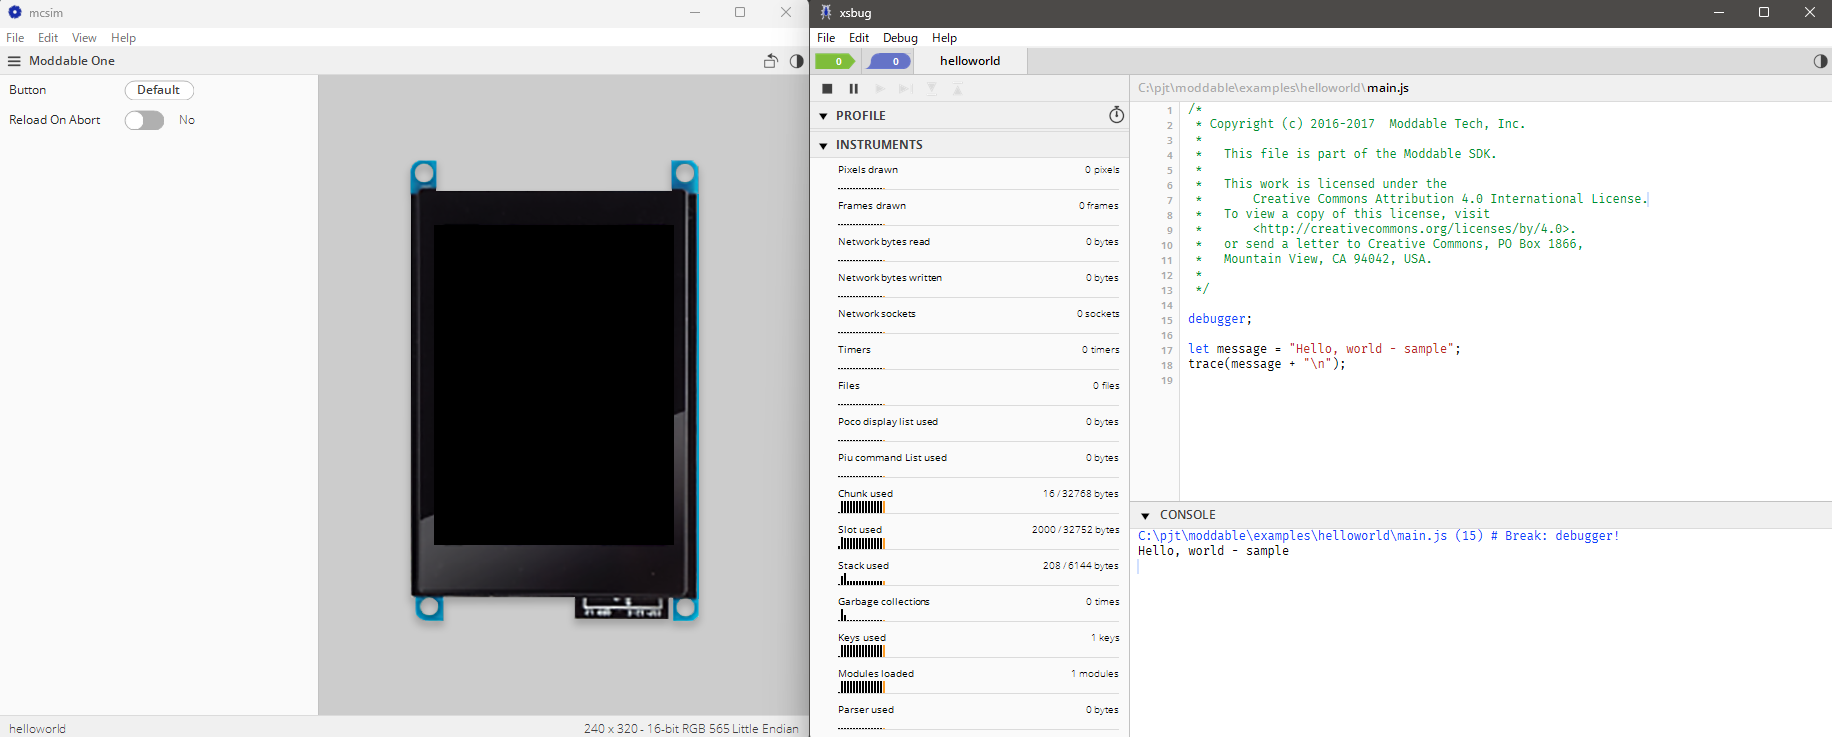Collapse the INSTRUMENTS section
This screenshot has height=737, width=1832.
[x=823, y=145]
